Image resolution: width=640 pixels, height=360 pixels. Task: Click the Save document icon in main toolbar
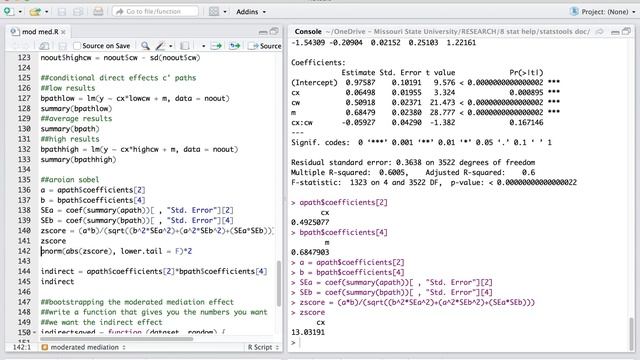62,12
